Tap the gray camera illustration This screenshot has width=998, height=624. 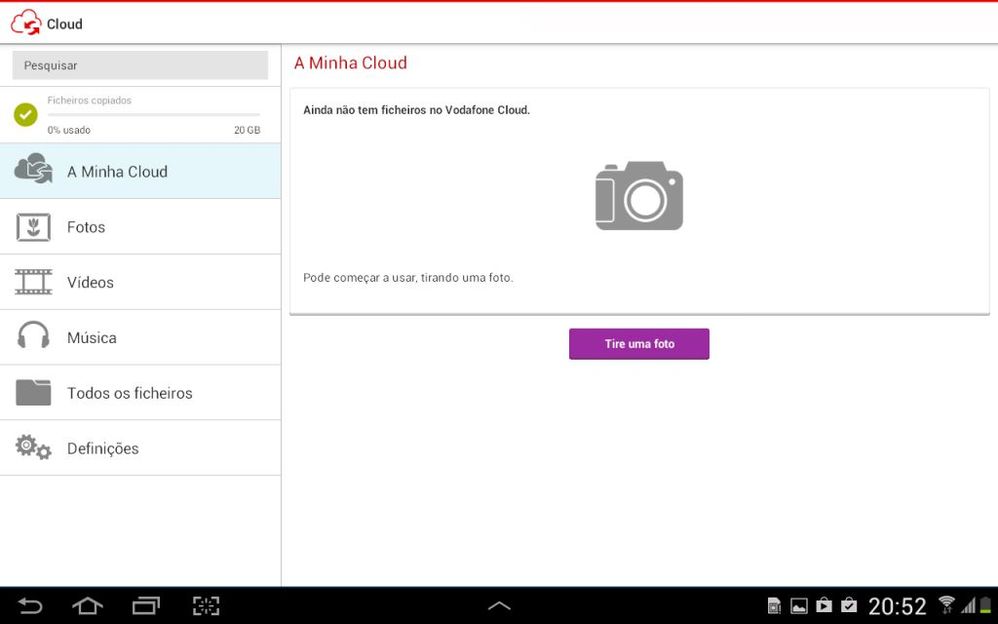pyautogui.click(x=639, y=195)
